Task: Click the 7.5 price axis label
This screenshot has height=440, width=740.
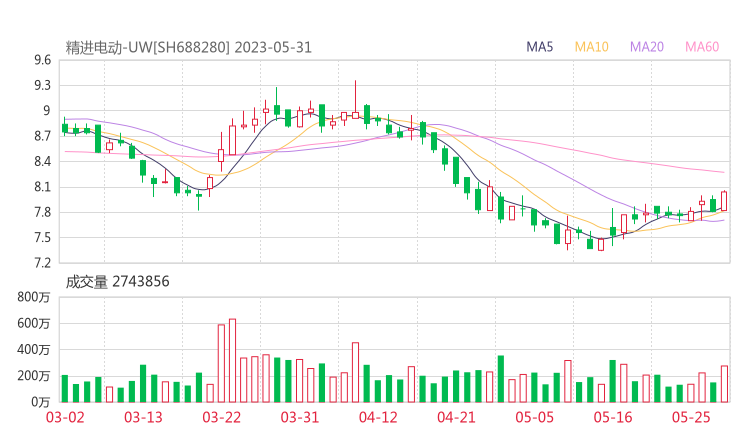Action: click(42, 237)
